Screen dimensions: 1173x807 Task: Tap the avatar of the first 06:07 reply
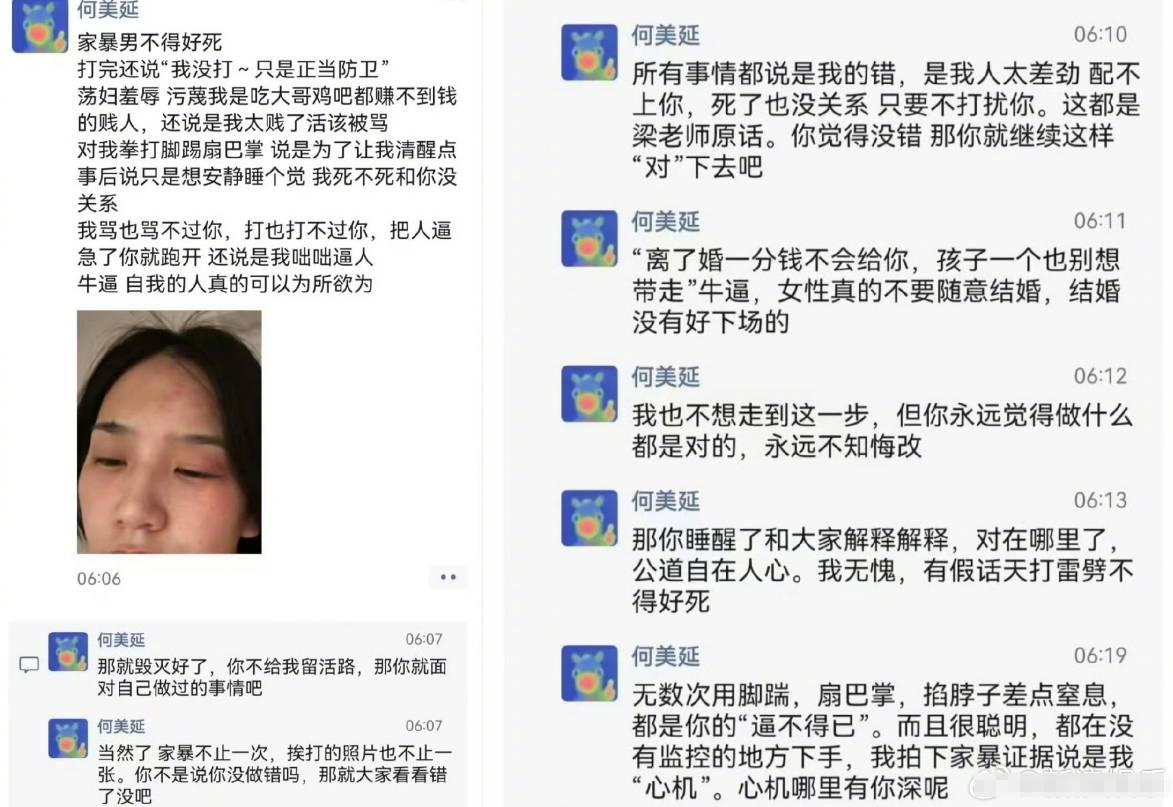click(x=68, y=651)
